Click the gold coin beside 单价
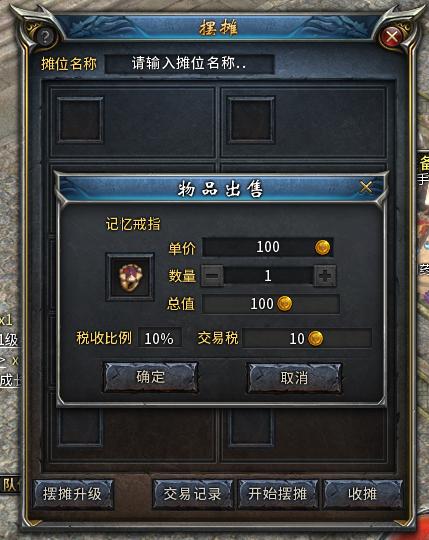Screen dimensions: 429x540 (323, 247)
